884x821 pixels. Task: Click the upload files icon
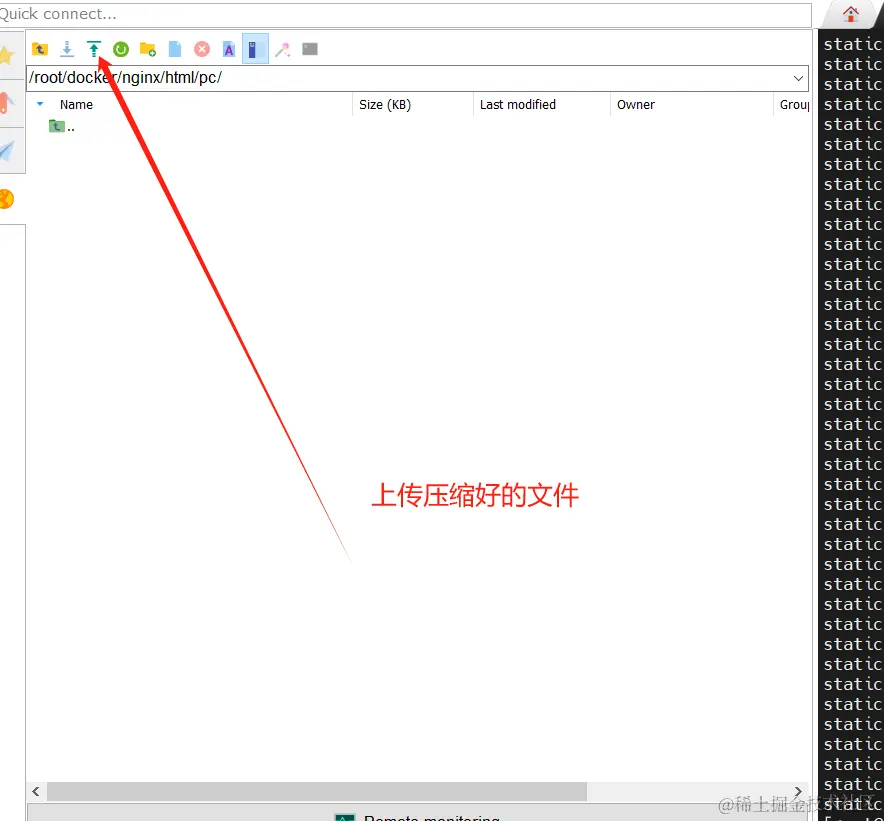pyautogui.click(x=94, y=49)
